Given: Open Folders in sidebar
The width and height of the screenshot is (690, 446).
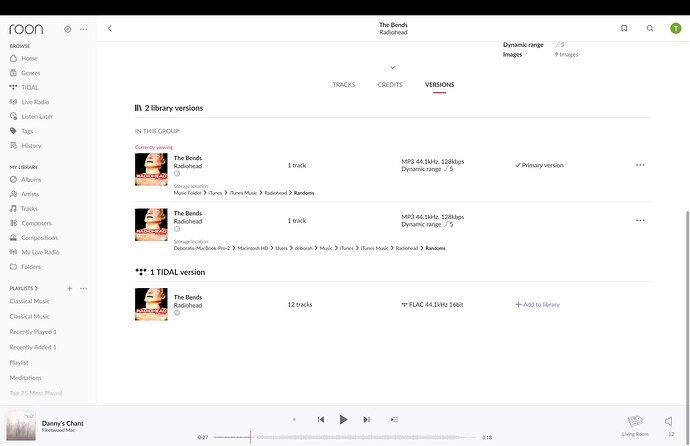Looking at the screenshot, I should 25,266.
